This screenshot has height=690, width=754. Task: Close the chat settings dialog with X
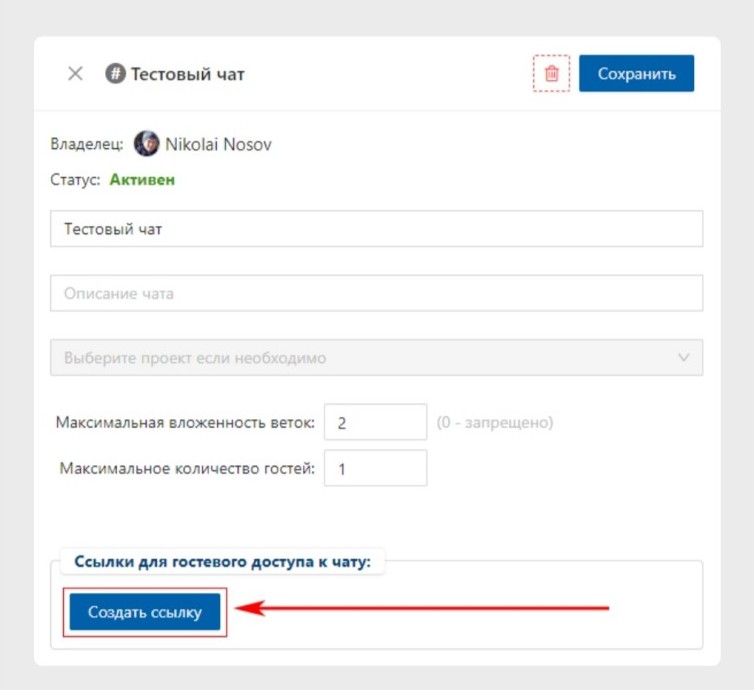[x=75, y=74]
